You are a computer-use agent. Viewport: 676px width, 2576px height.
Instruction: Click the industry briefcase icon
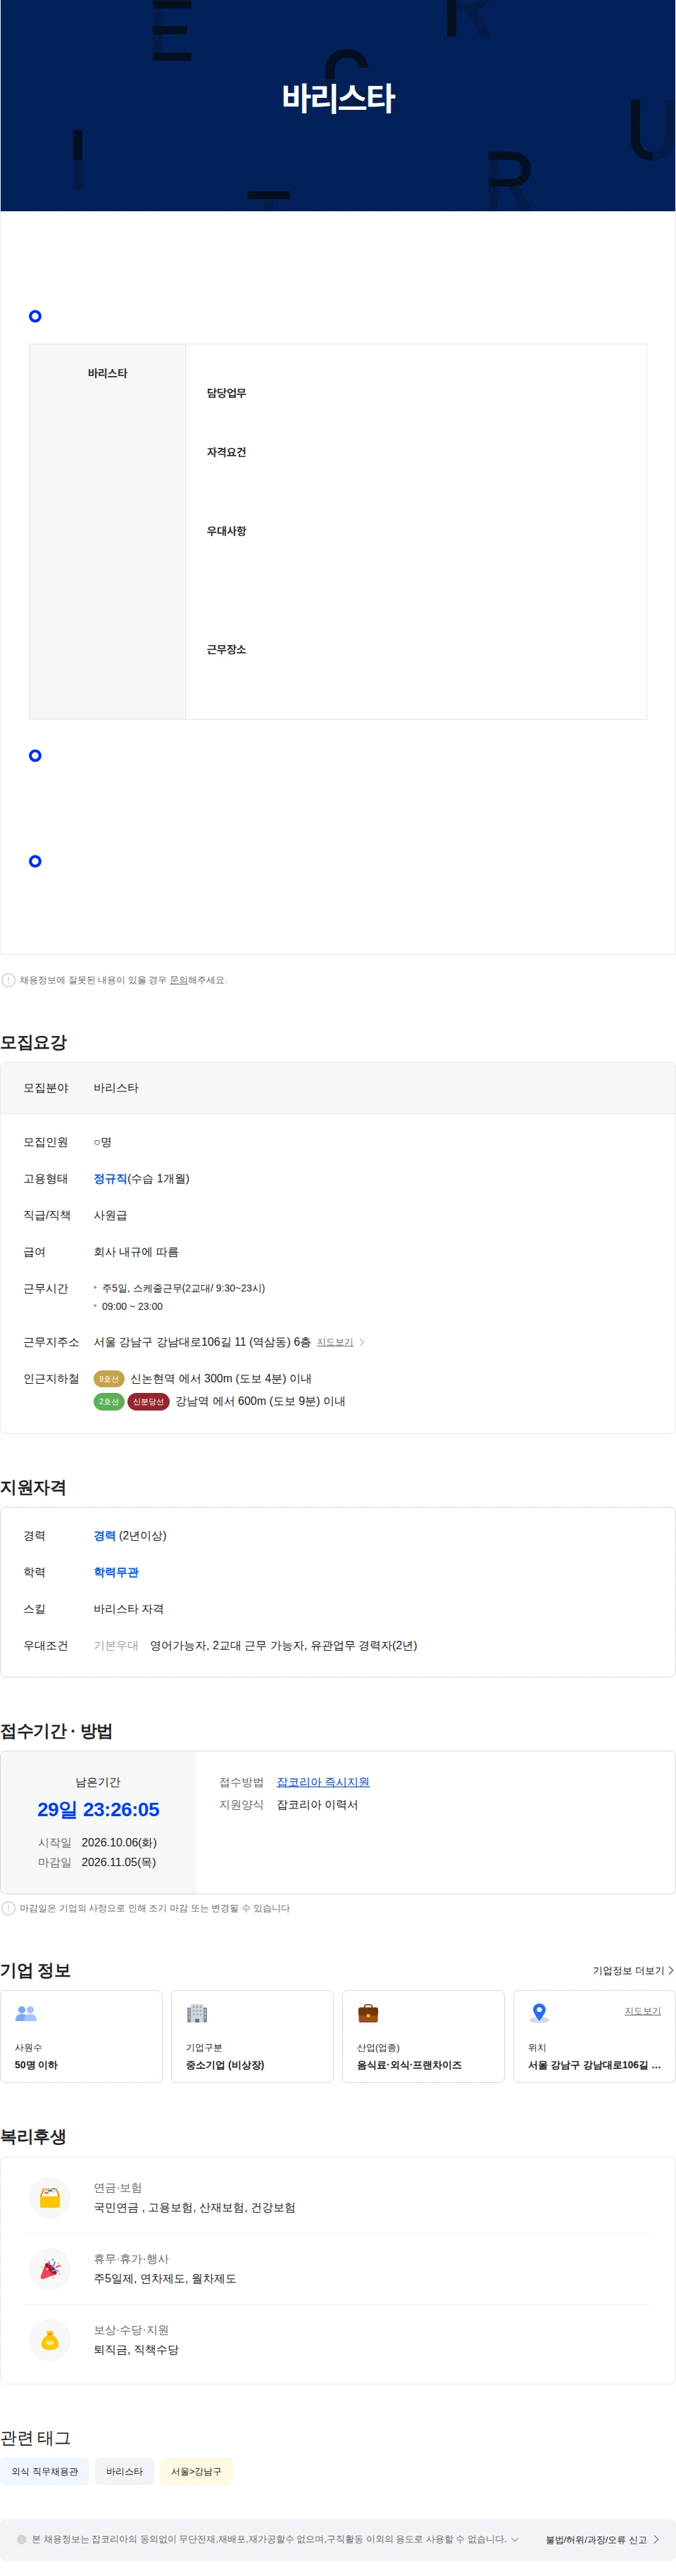point(368,2013)
